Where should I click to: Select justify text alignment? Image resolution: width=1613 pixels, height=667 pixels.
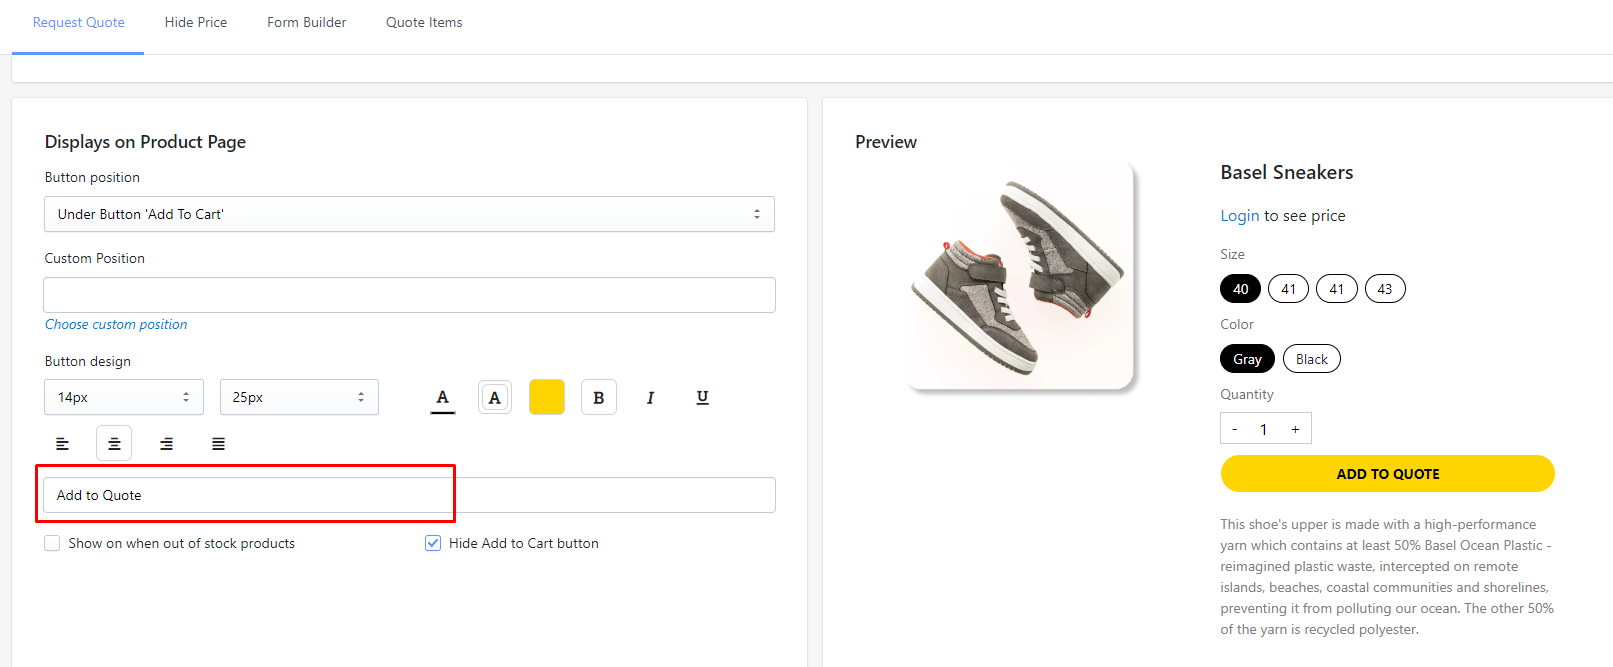tap(218, 443)
